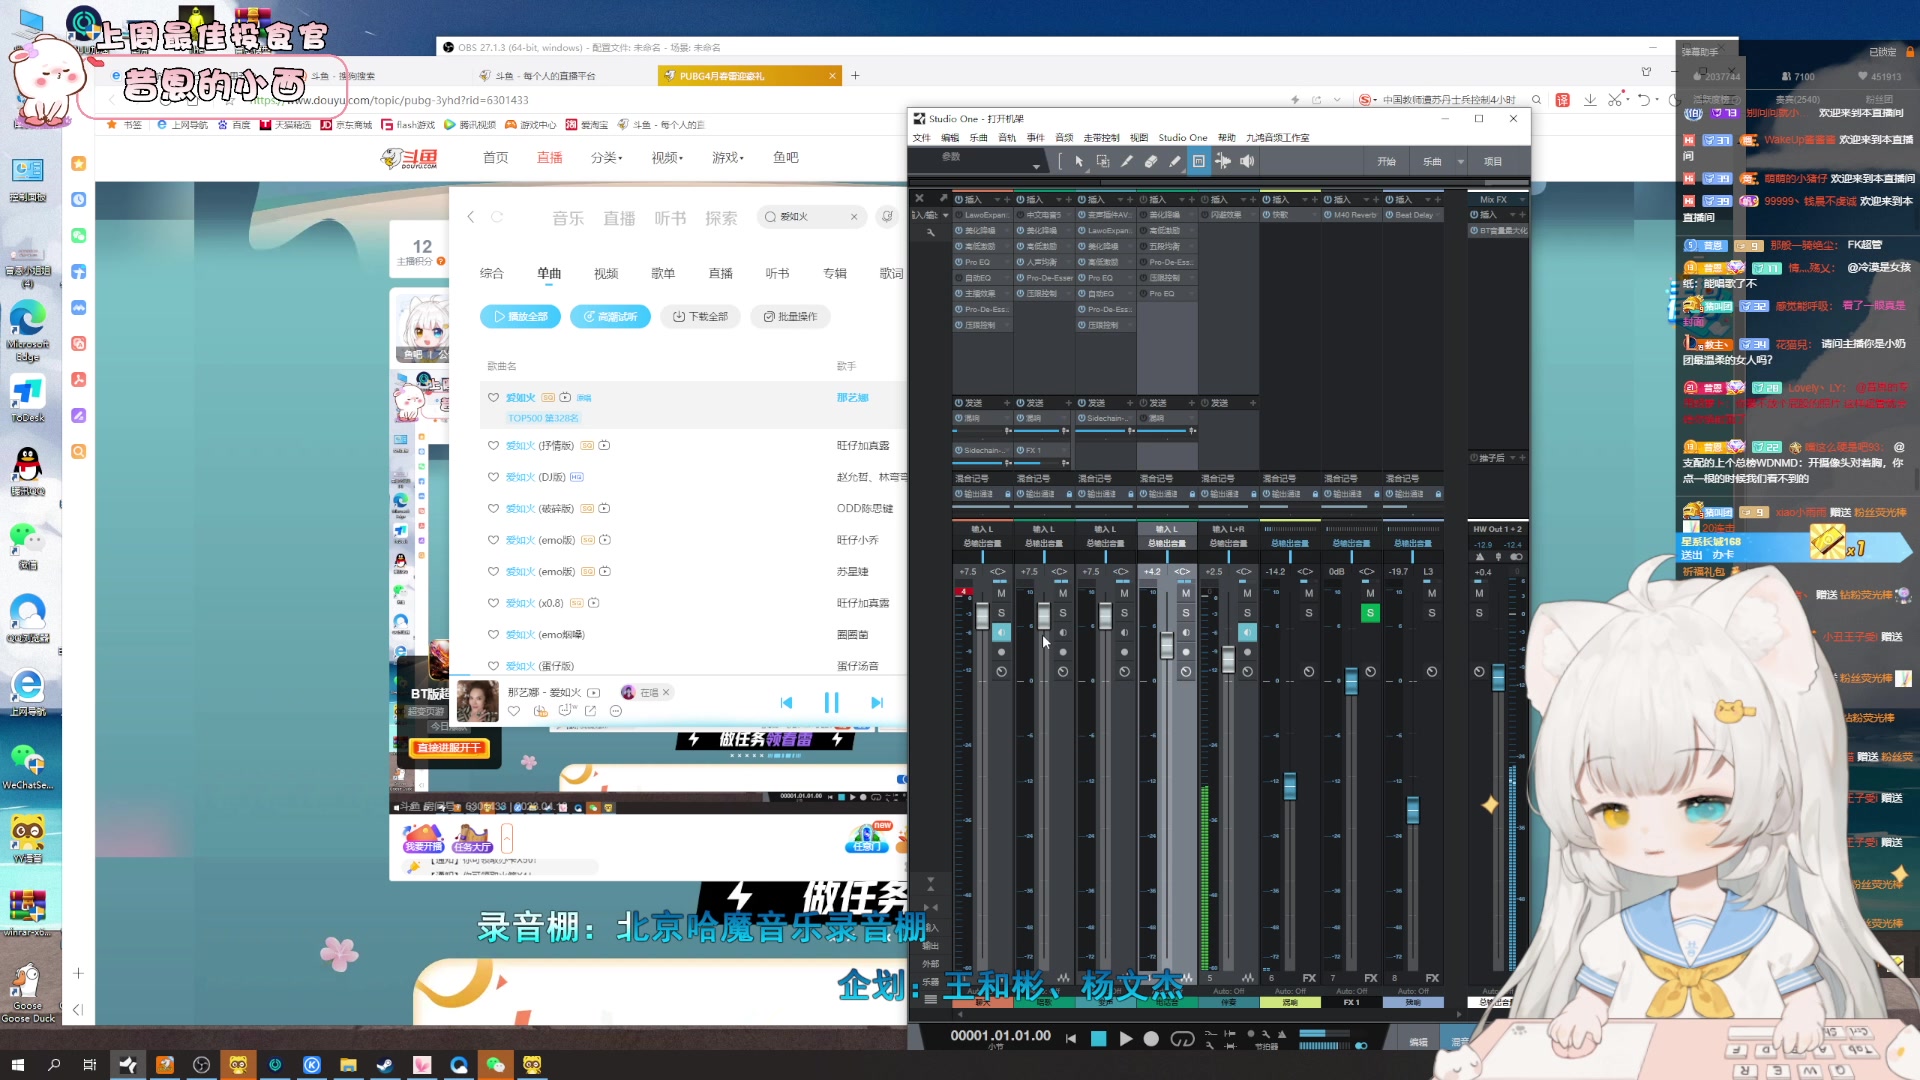Expand the Mix FX dropdown

pyautogui.click(x=1522, y=200)
